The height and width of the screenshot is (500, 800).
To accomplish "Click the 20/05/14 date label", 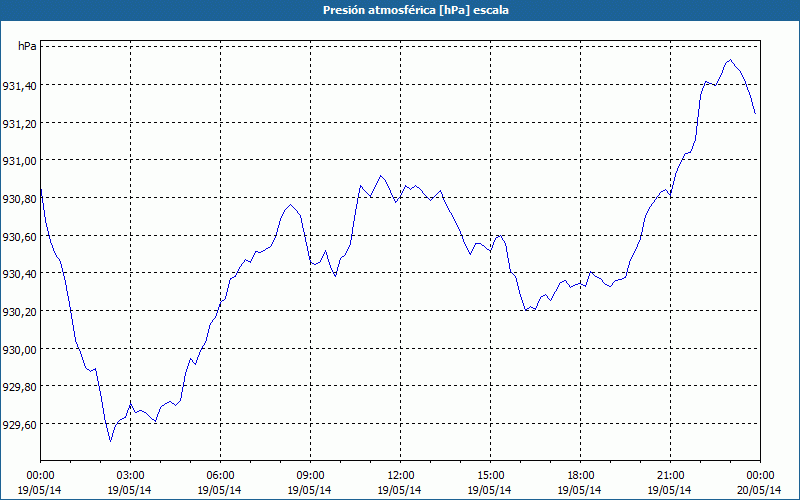I will click(760, 490).
